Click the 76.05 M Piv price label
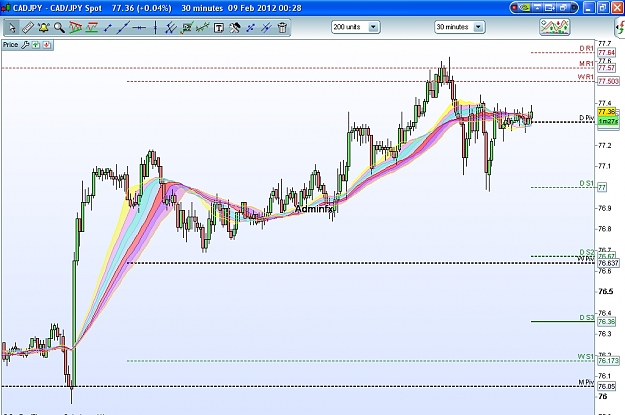Image resolution: width=625 pixels, height=415 pixels. (x=606, y=386)
